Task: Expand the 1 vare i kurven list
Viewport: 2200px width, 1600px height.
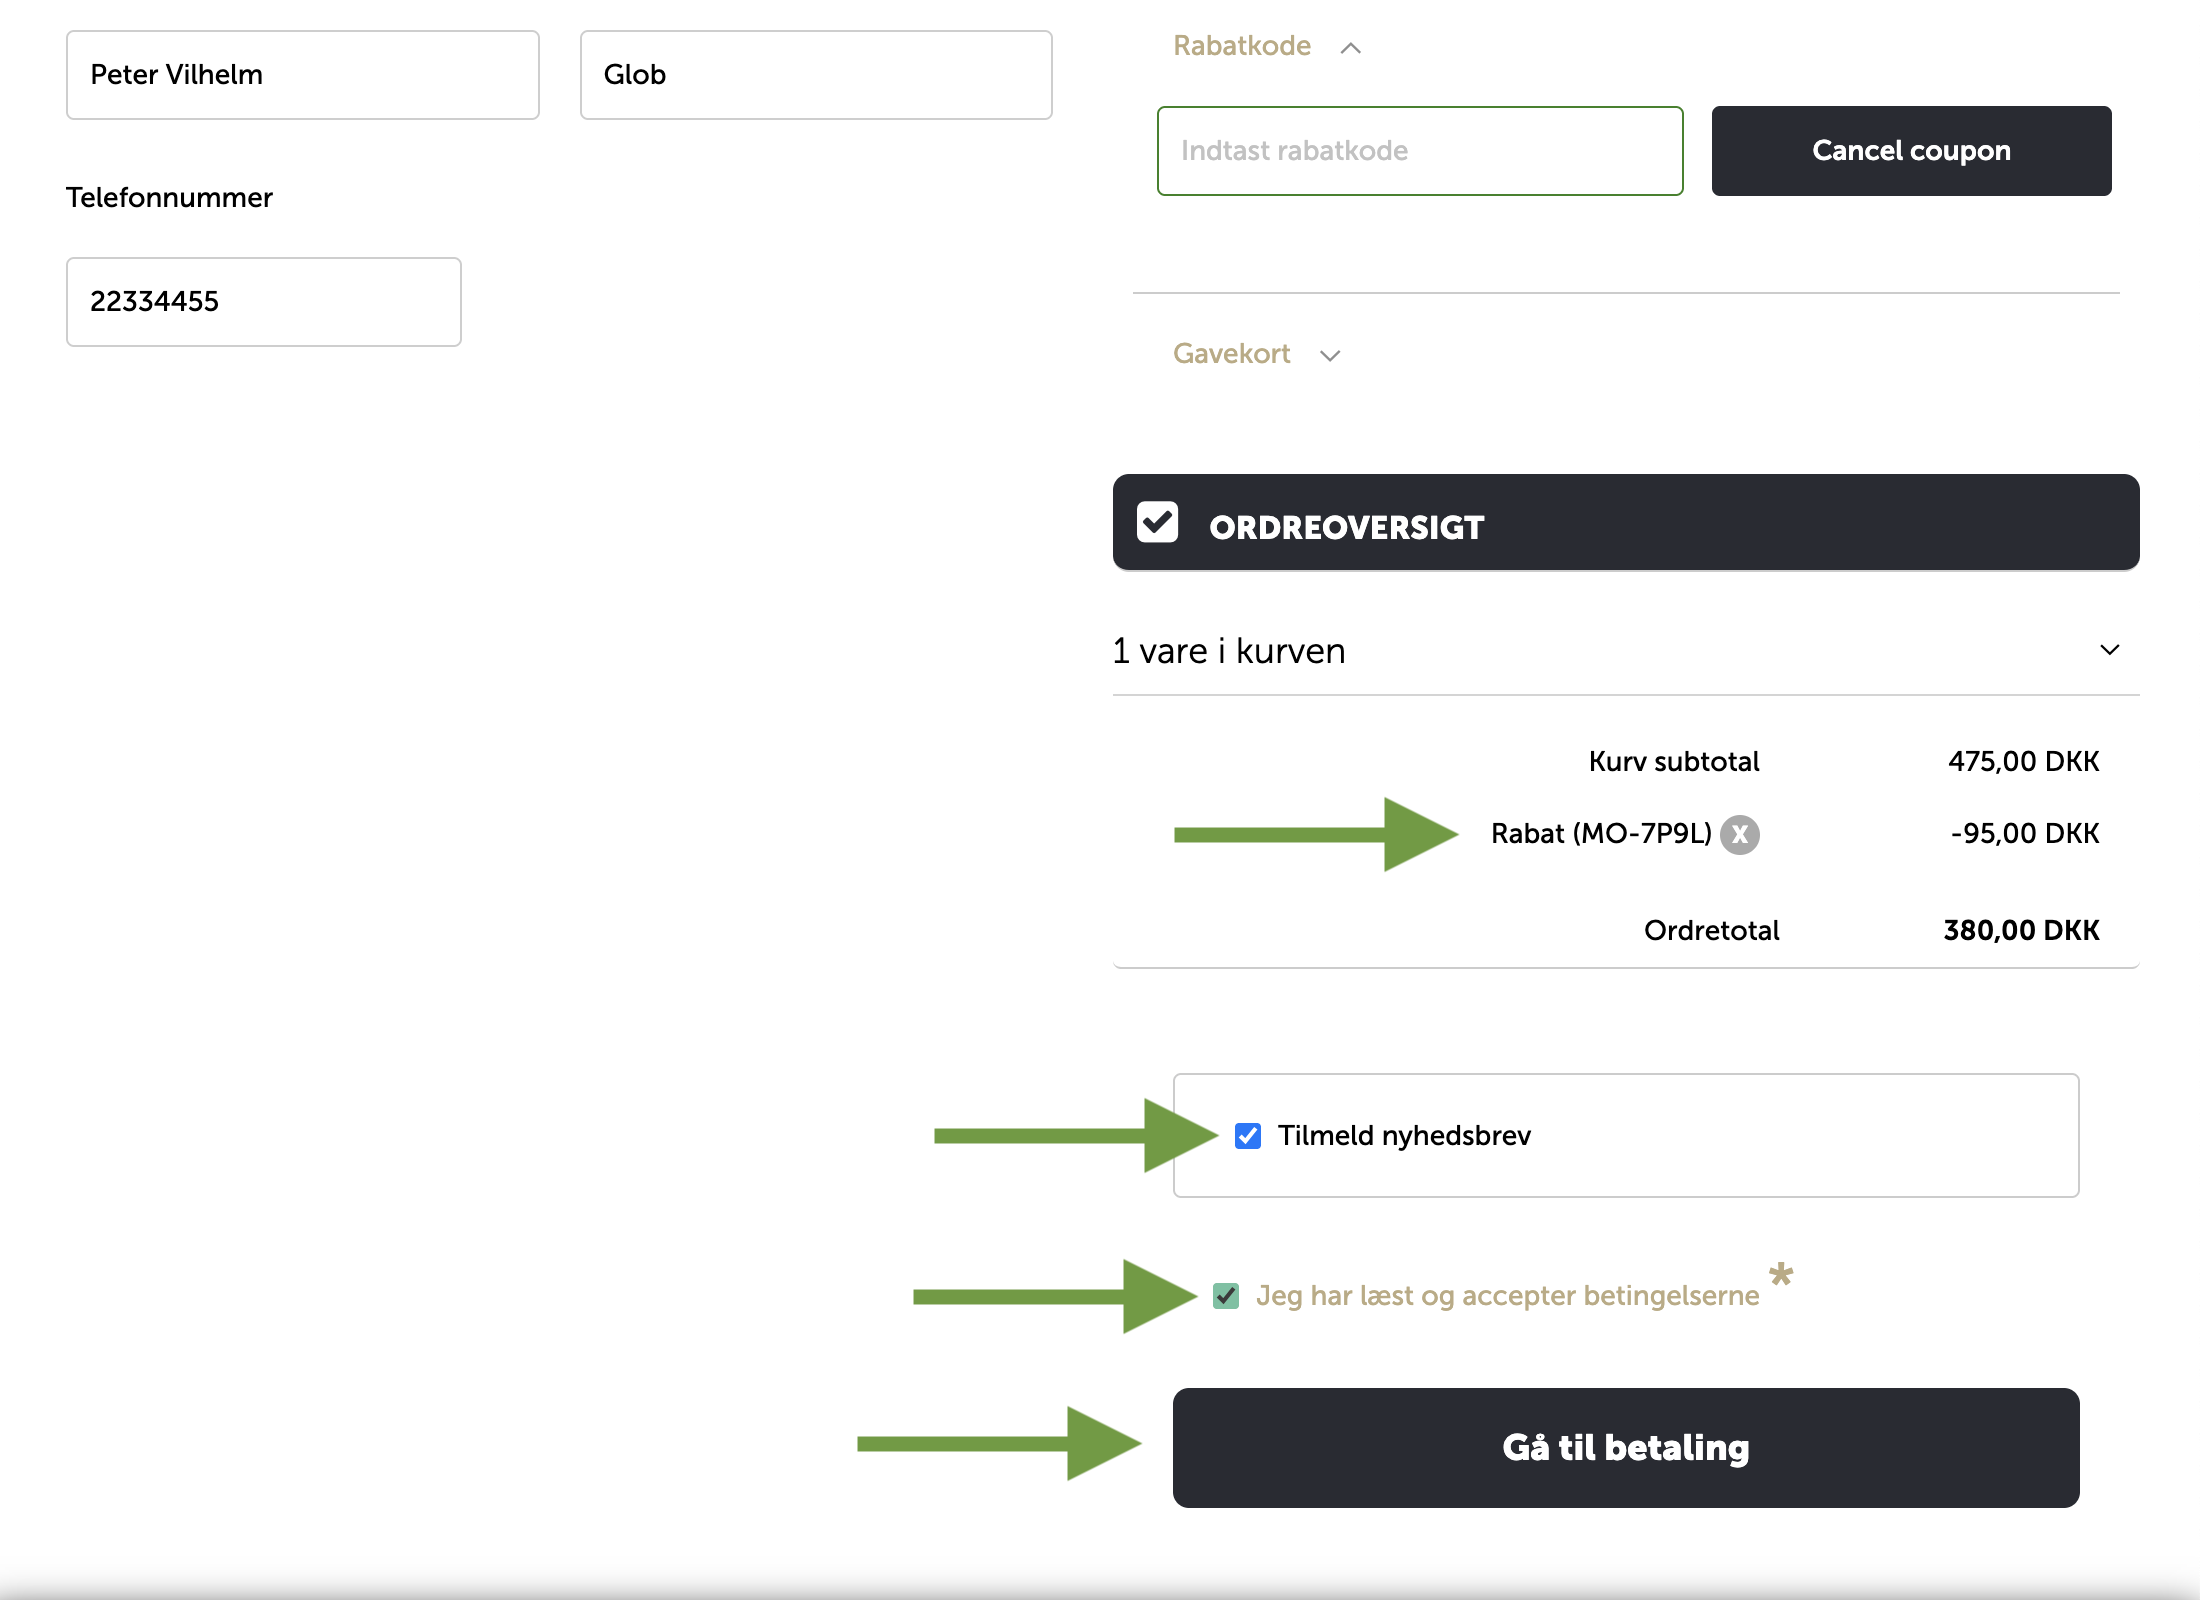Action: pyautogui.click(x=1228, y=651)
